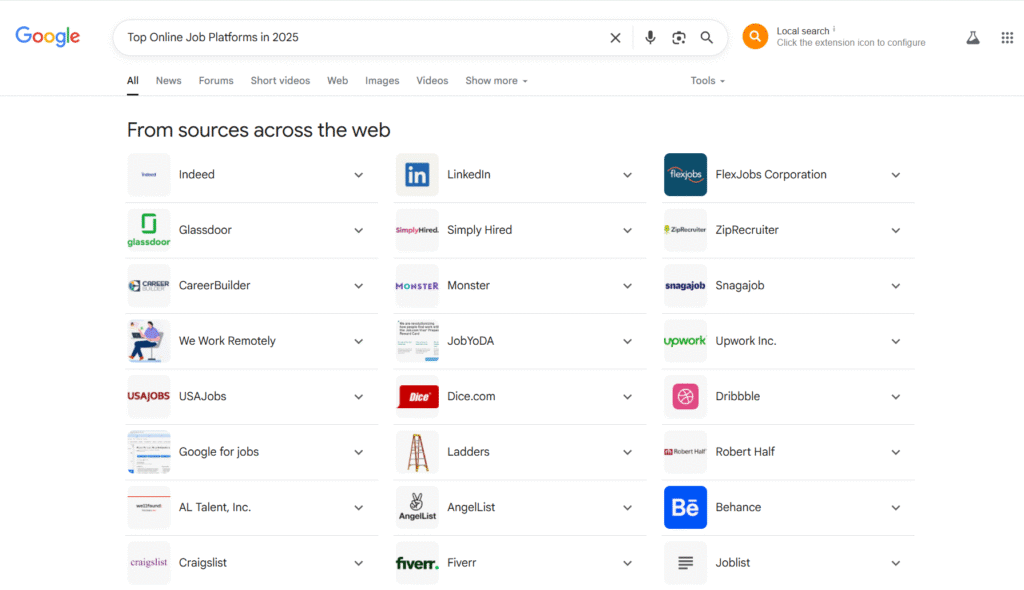Click the Google logo
This screenshot has width=1024, height=590.
point(48,37)
